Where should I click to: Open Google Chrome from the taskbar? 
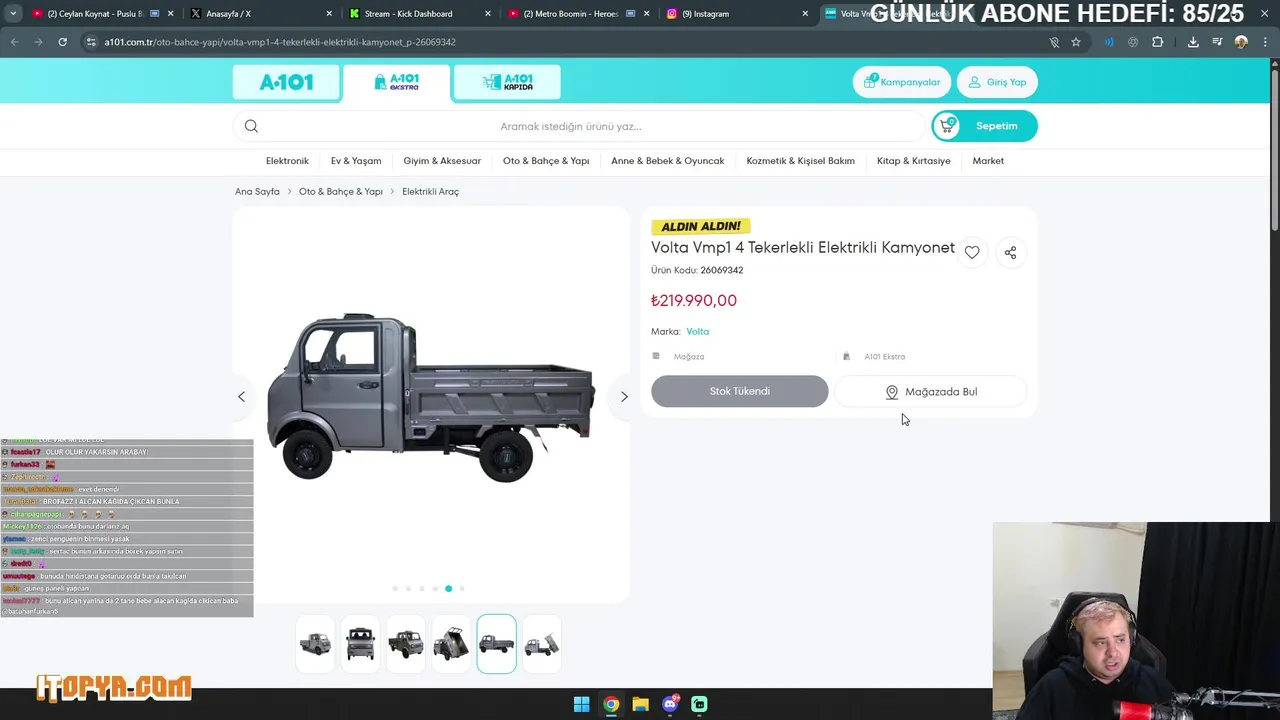coord(611,704)
